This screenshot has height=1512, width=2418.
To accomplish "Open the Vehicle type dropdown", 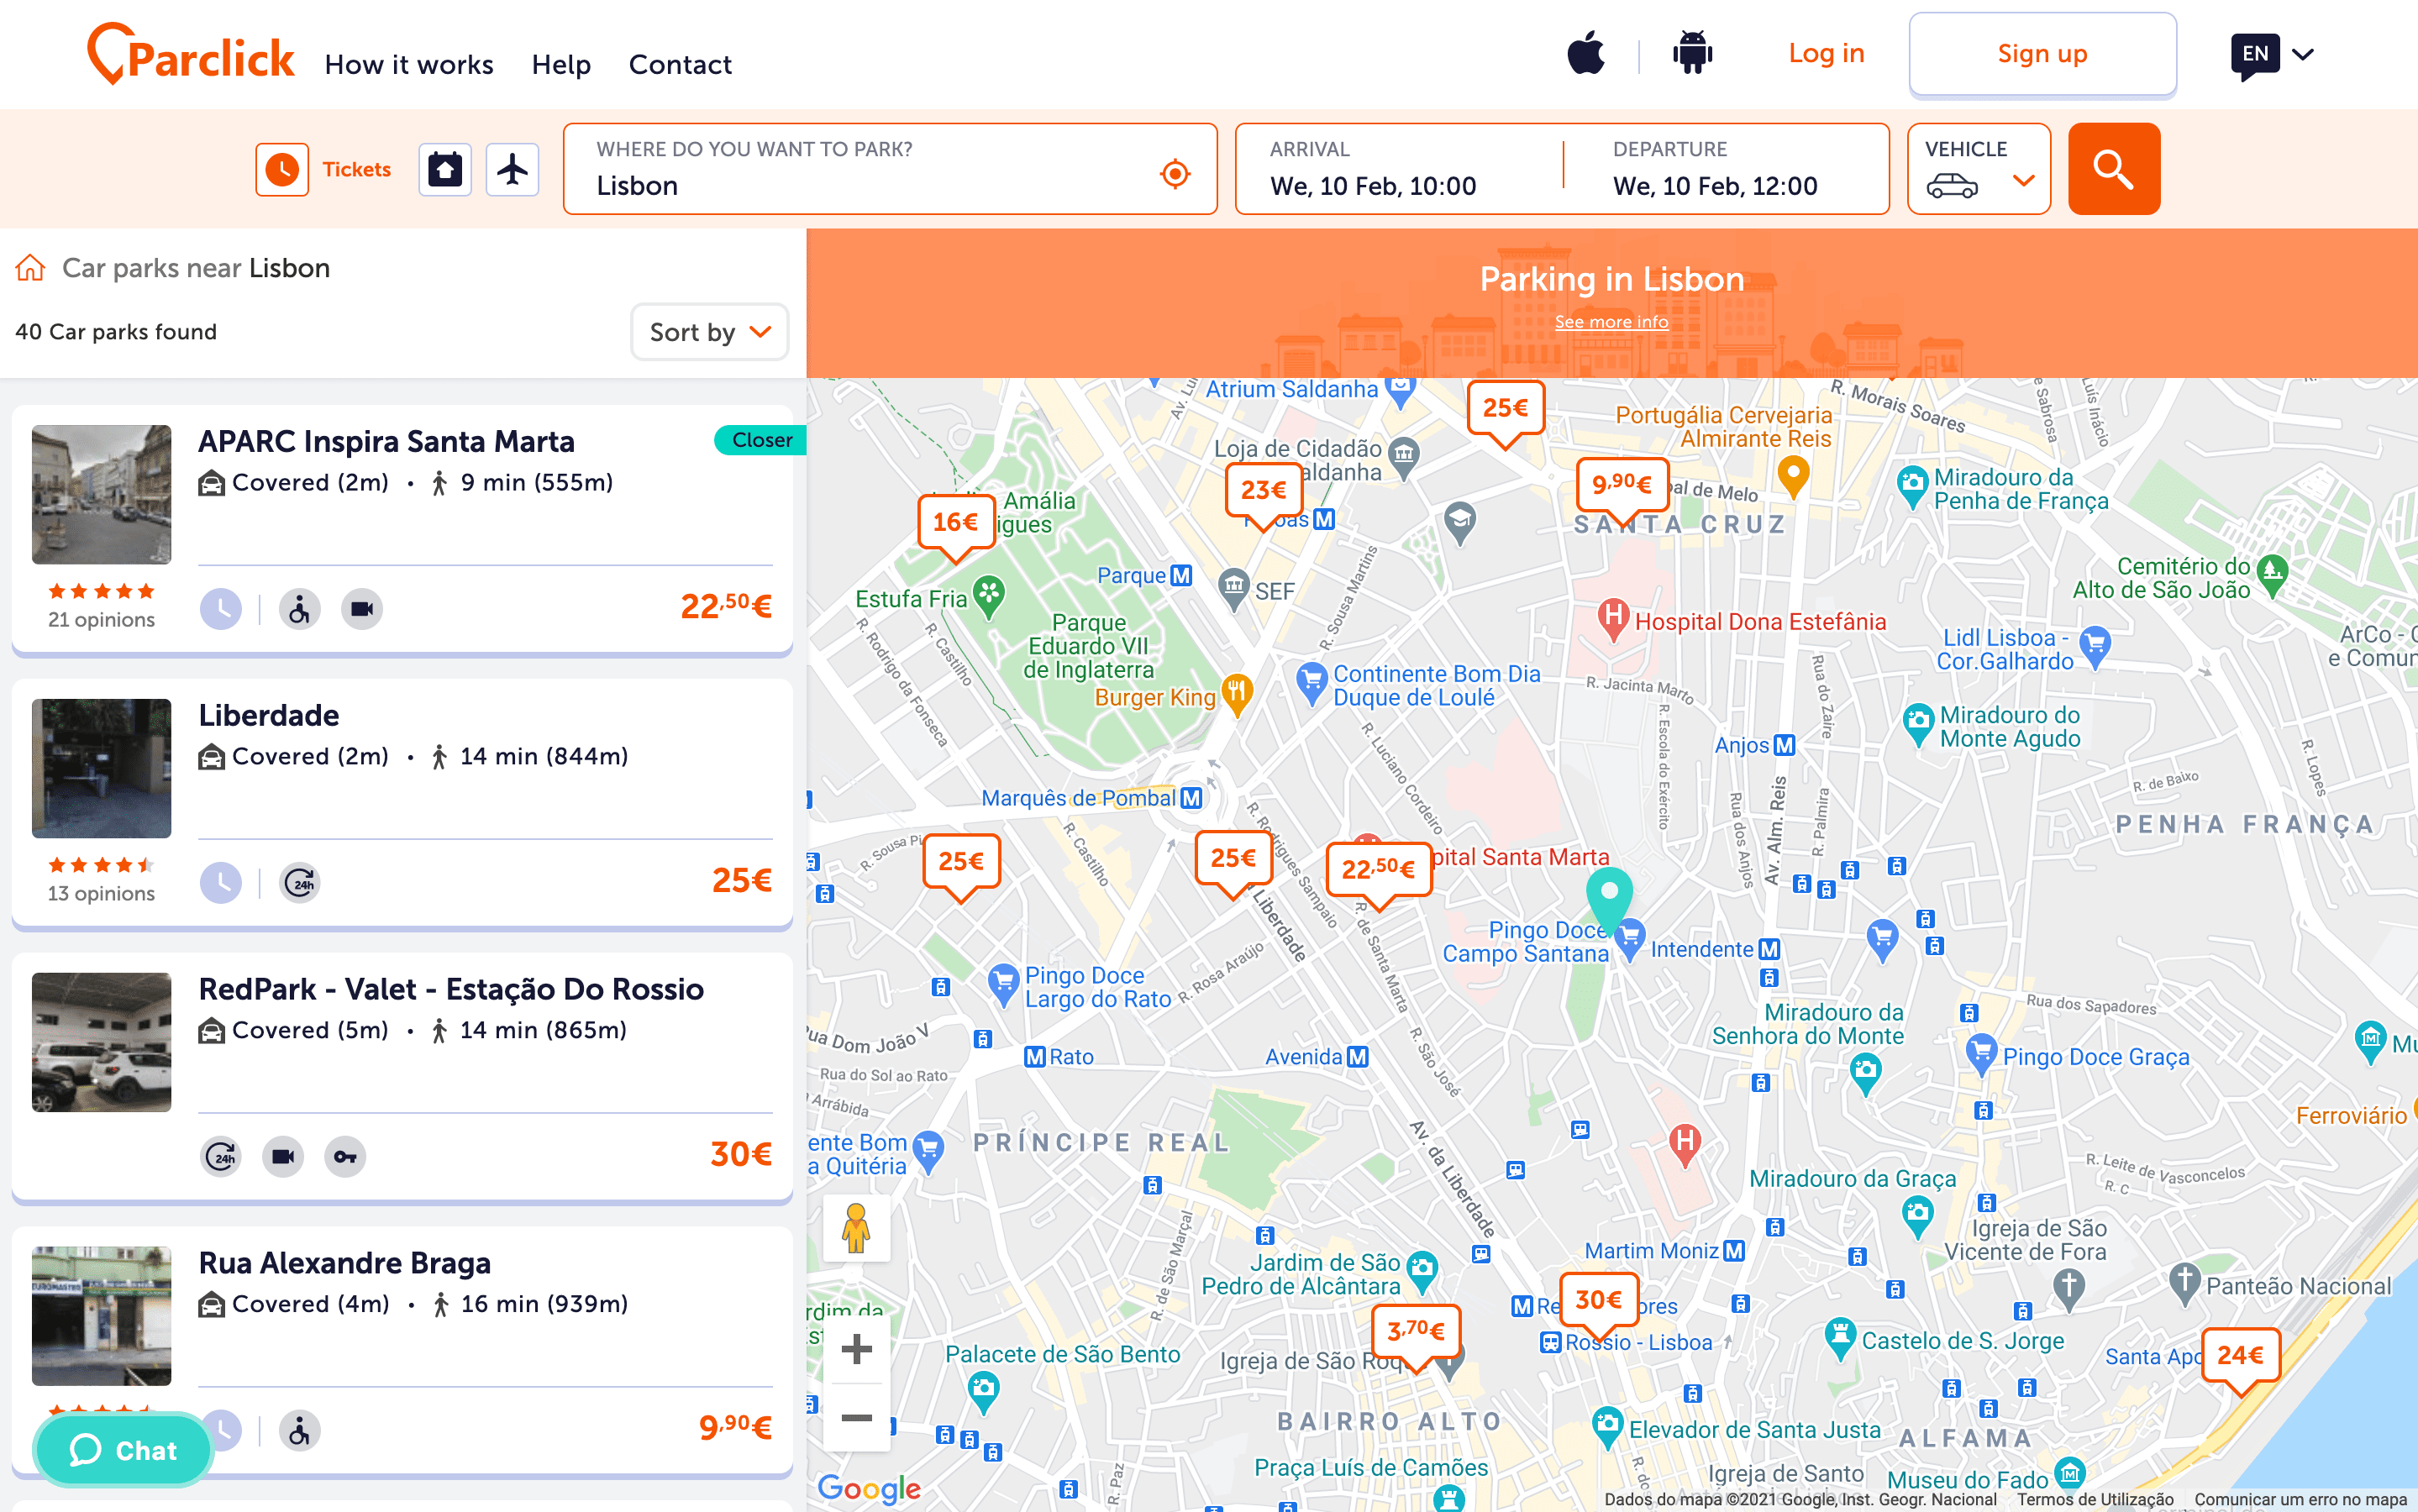I will tap(1979, 169).
